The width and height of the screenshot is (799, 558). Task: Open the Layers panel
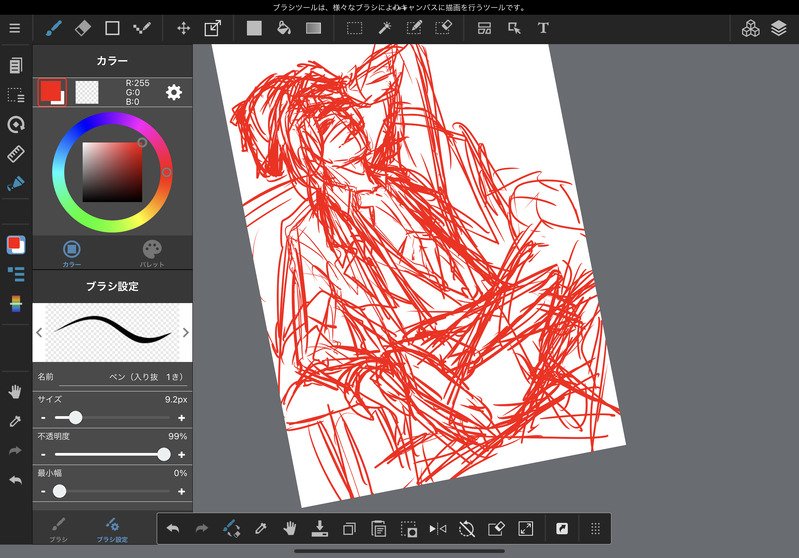(778, 28)
